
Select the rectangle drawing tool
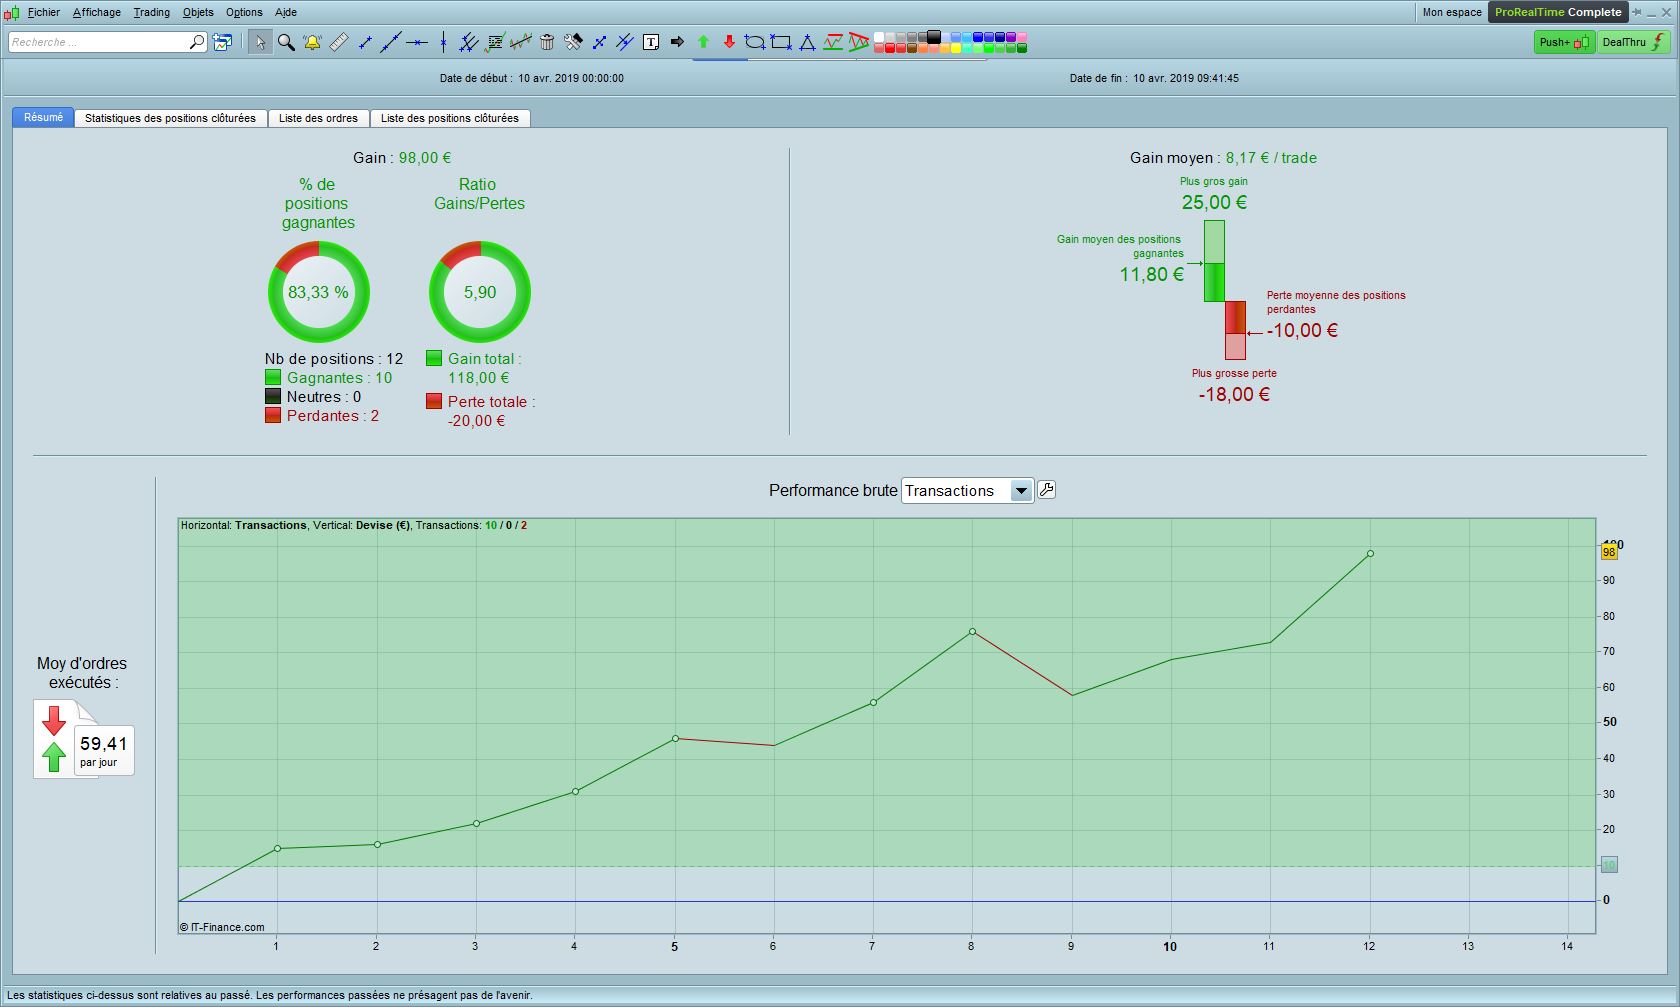point(781,42)
